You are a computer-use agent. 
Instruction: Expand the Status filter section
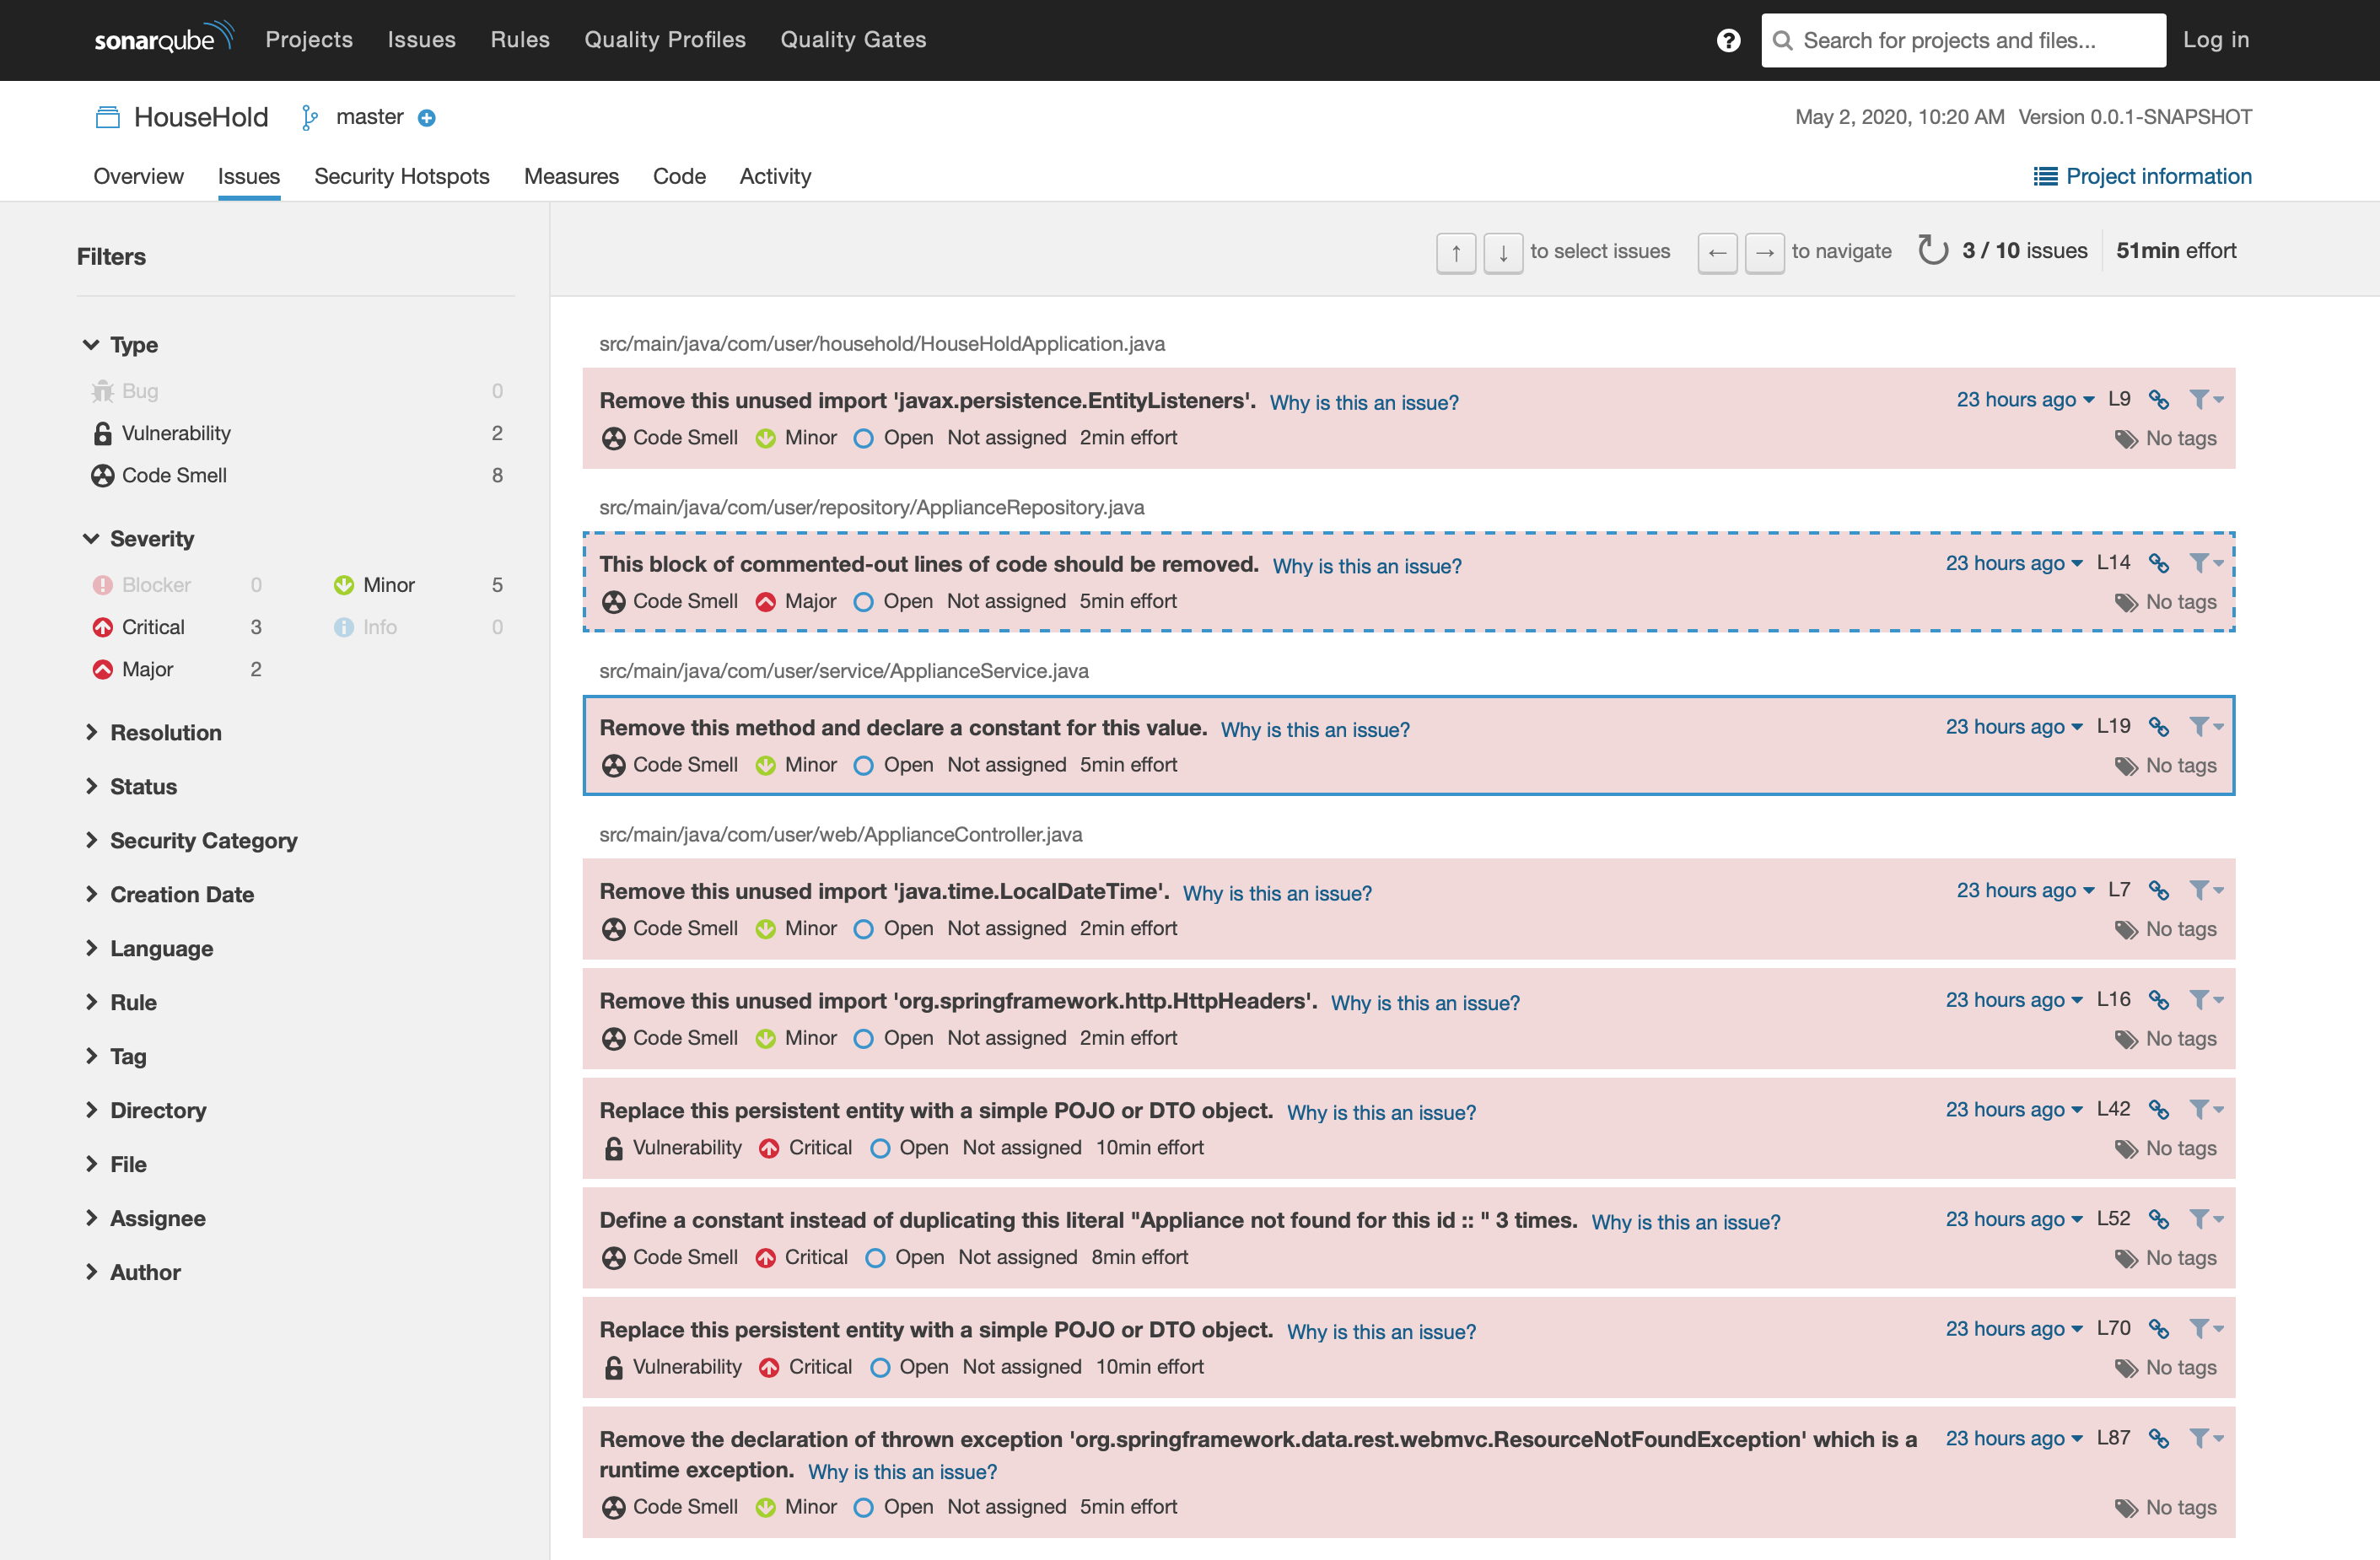point(143,787)
